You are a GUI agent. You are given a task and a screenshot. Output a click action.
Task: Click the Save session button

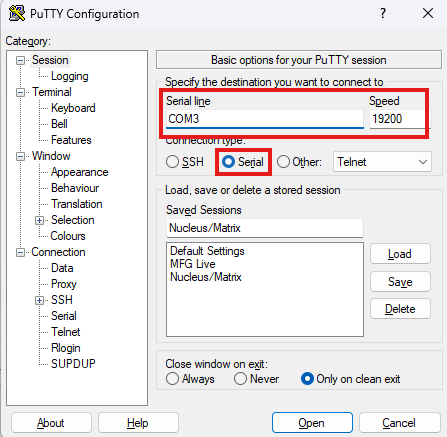[x=400, y=282]
